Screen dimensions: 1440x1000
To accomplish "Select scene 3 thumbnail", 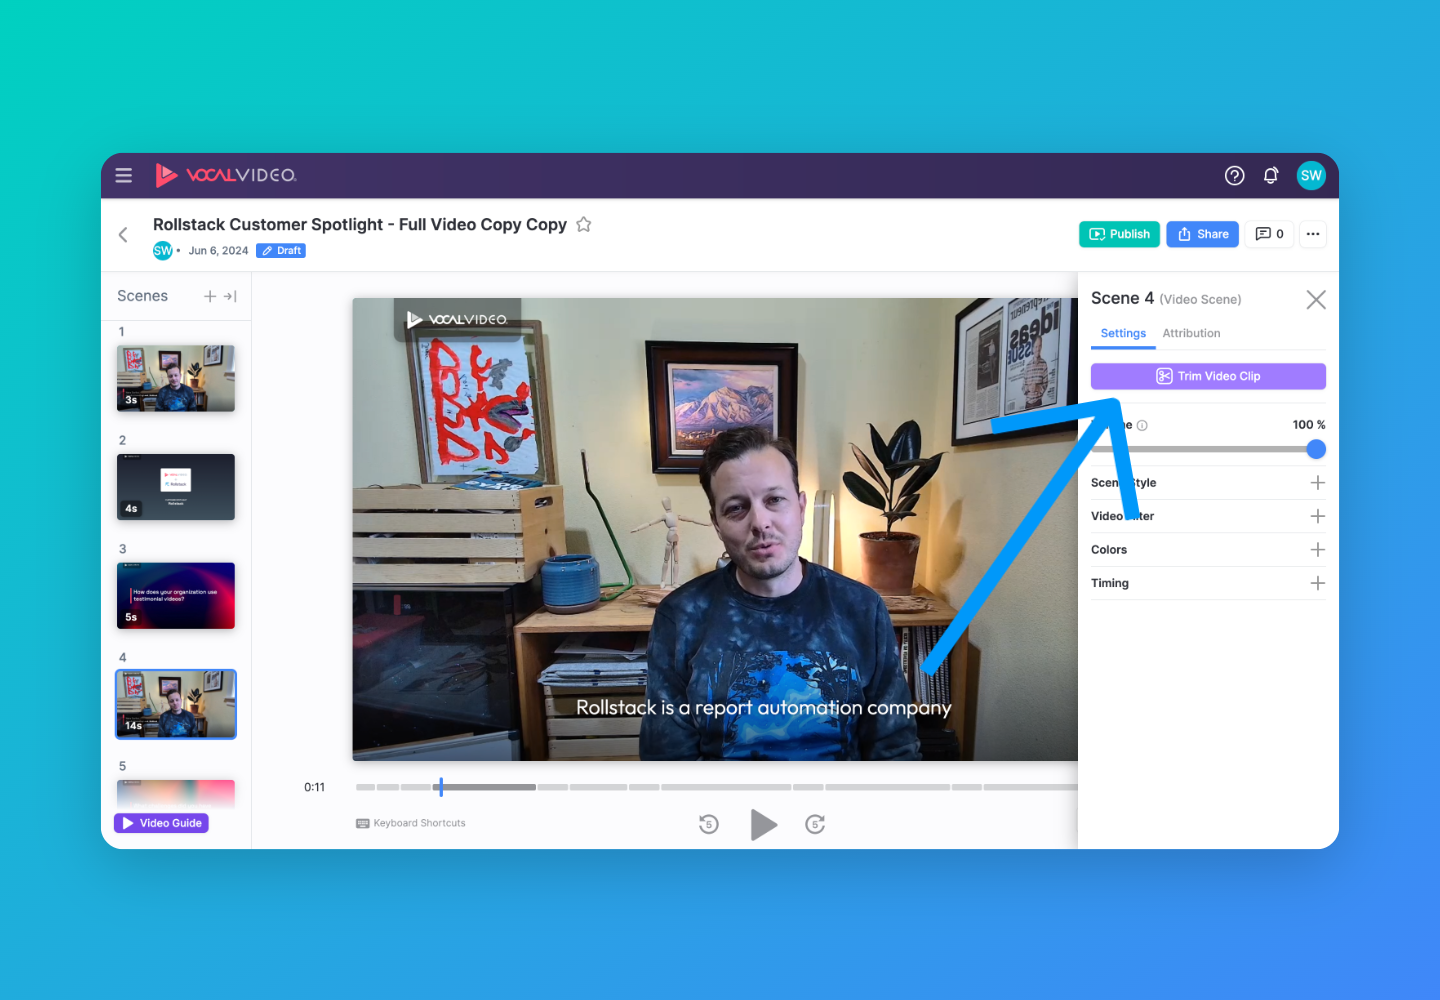I will pos(176,596).
